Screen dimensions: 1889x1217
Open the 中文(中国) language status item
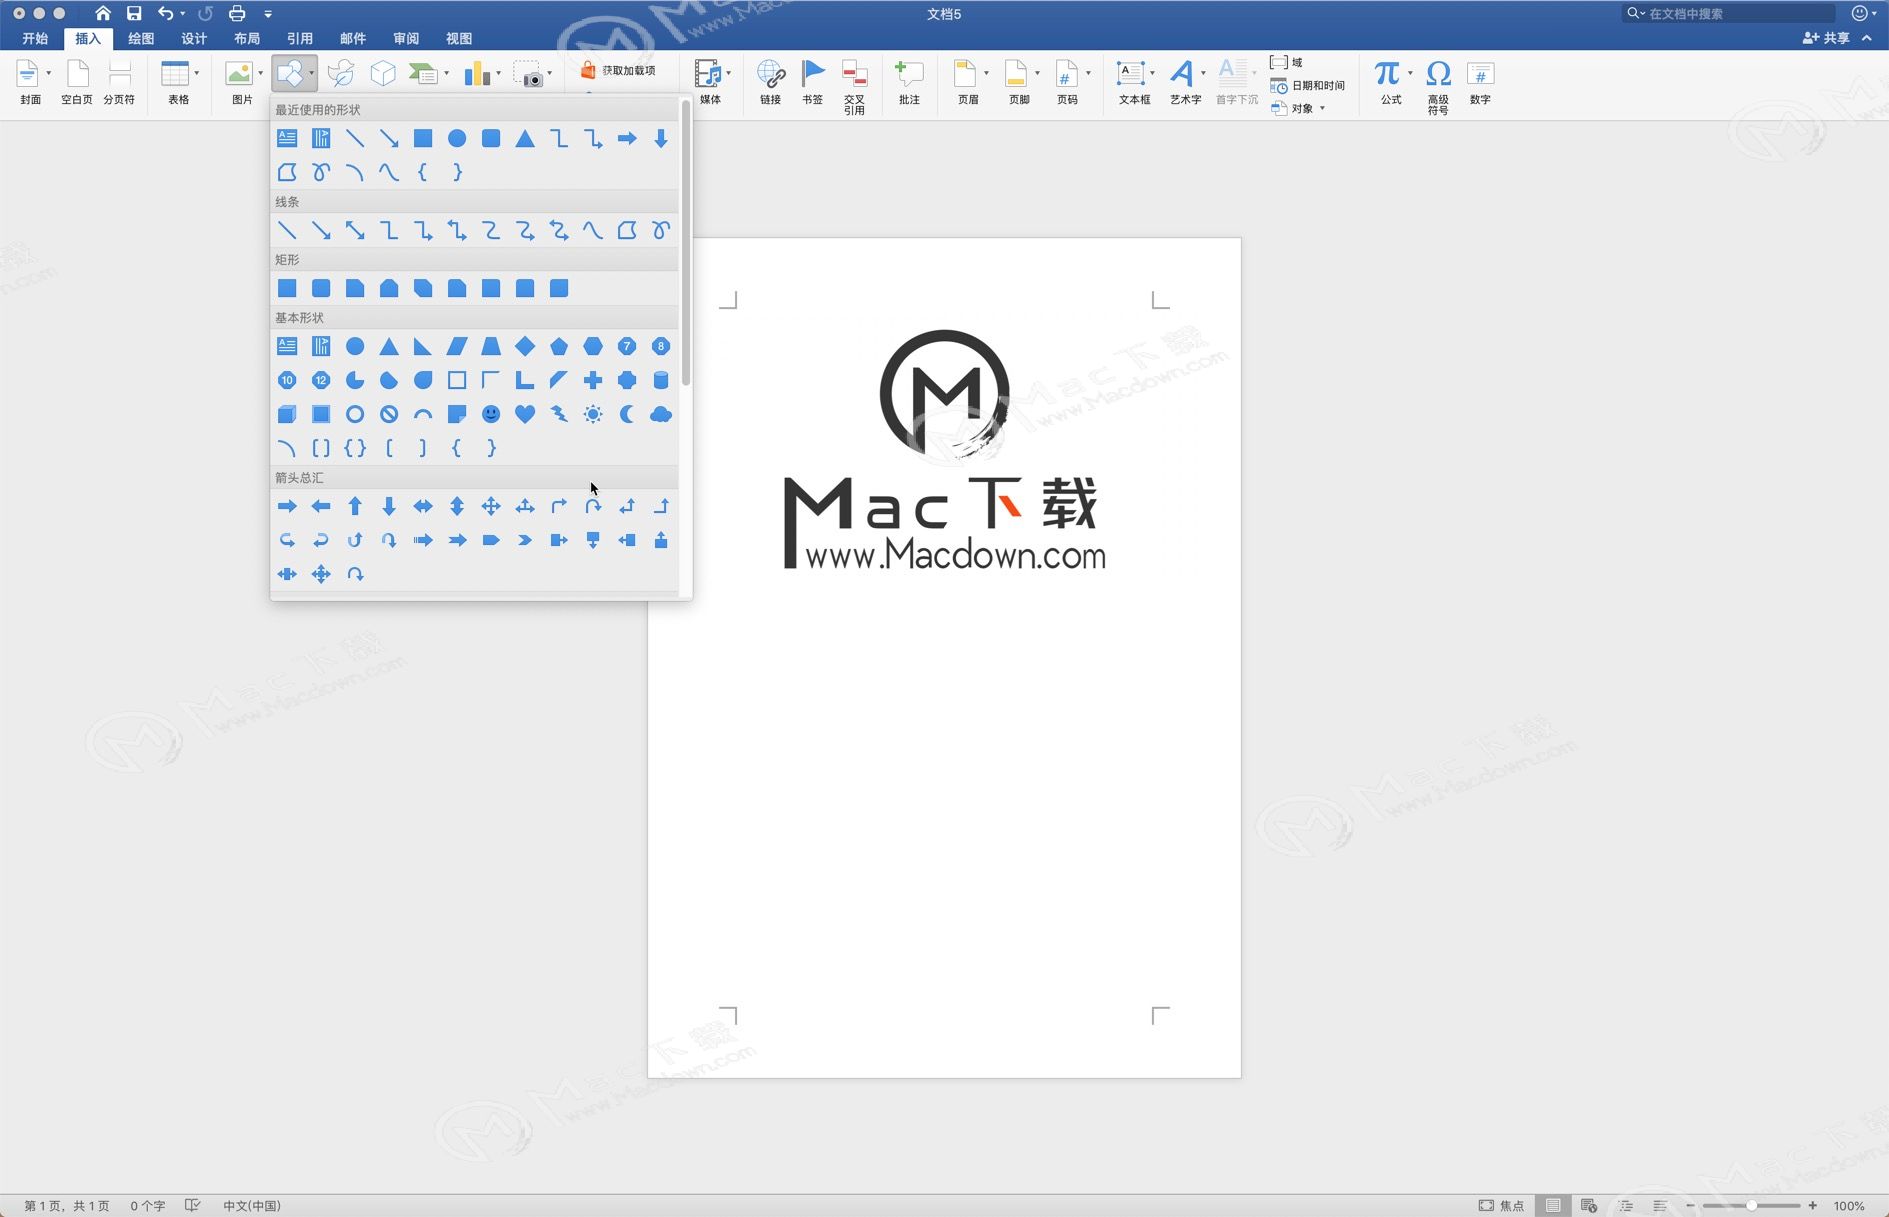pos(252,1205)
